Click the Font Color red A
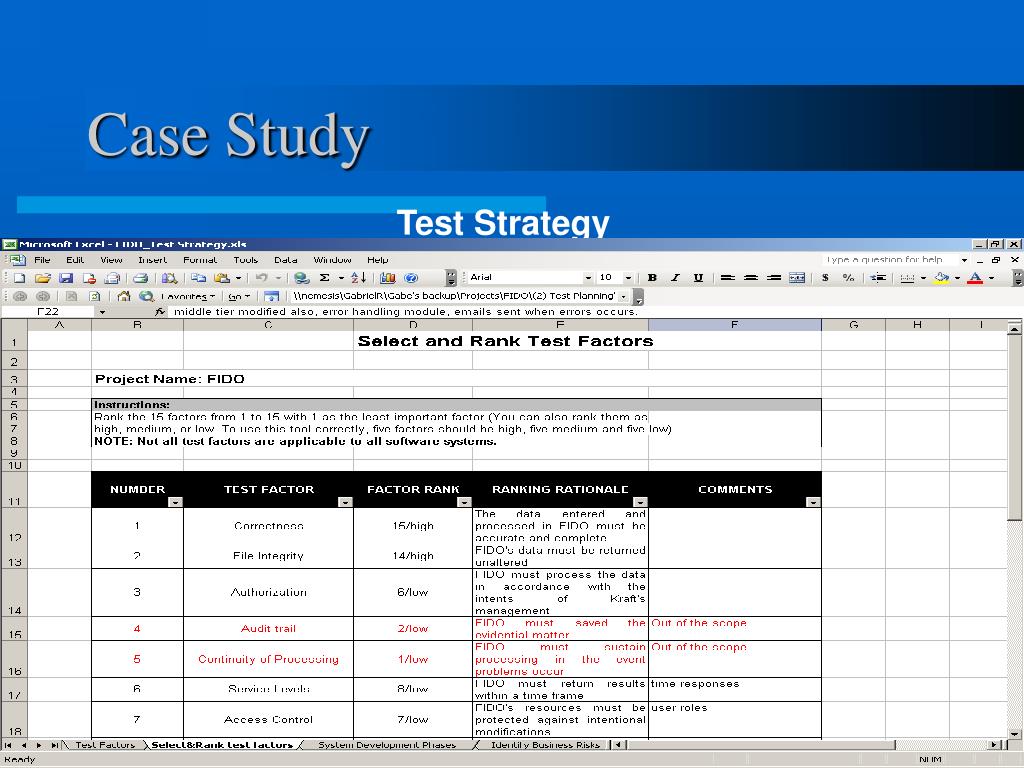This screenshot has height=768, width=1024. pos(975,278)
